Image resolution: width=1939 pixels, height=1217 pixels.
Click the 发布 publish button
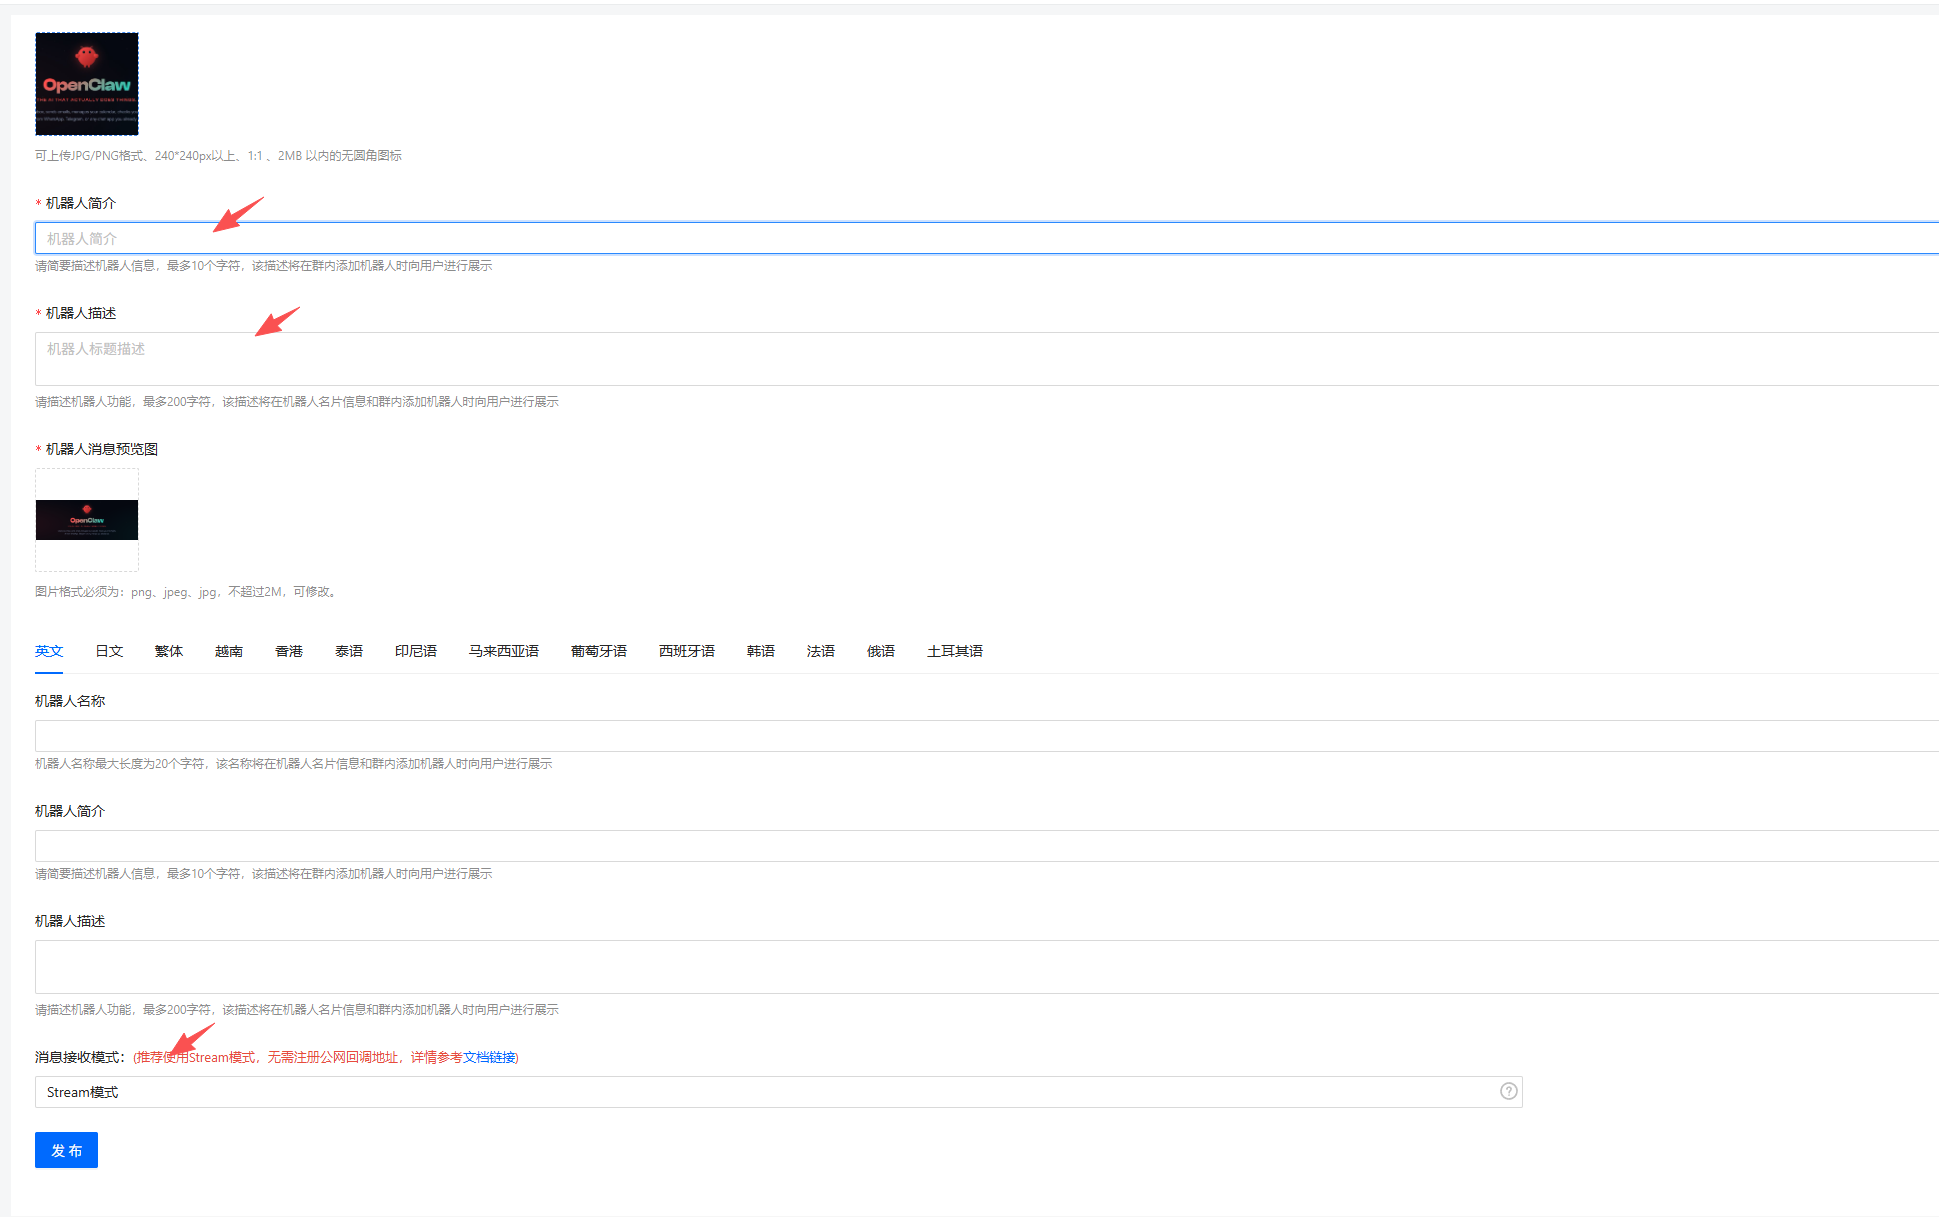click(x=66, y=1150)
